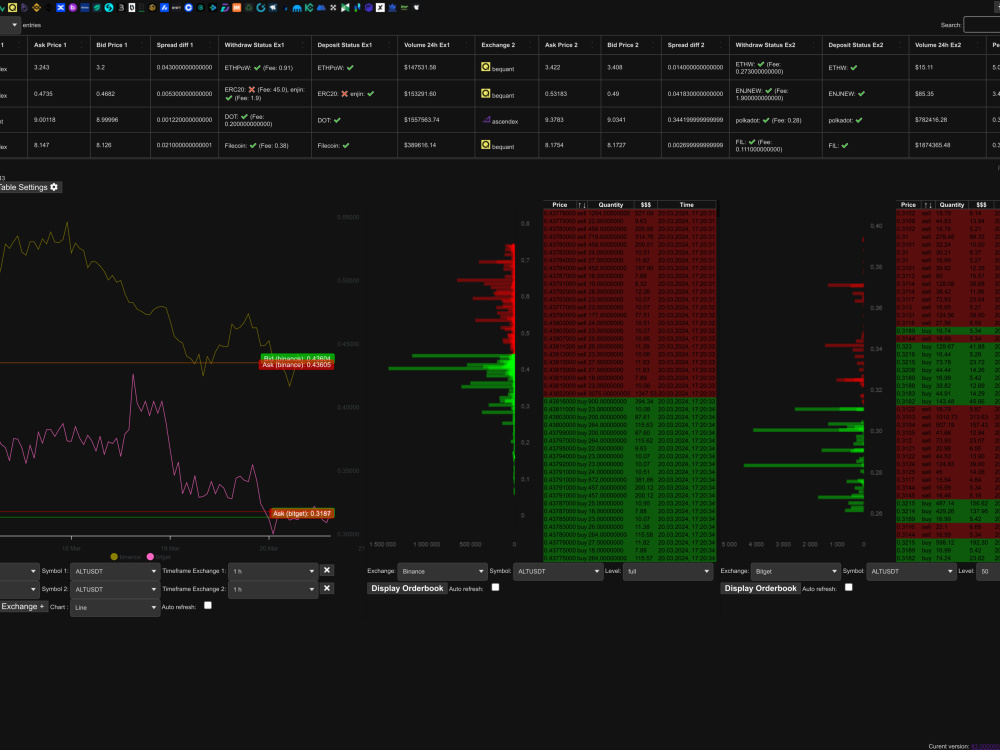Open the blue swirl exchange icon
The width and height of the screenshot is (1000, 750).
click(261, 8)
